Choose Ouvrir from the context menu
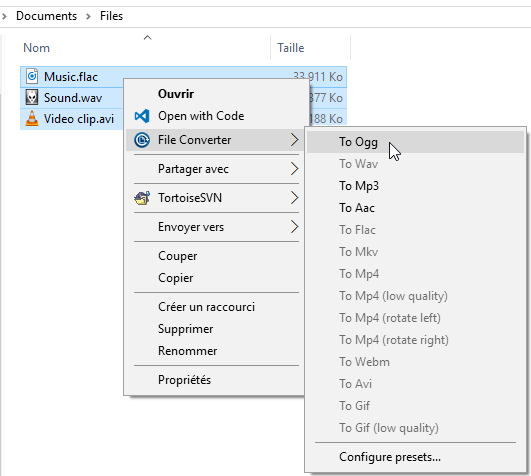The width and height of the screenshot is (531, 476). 176,94
